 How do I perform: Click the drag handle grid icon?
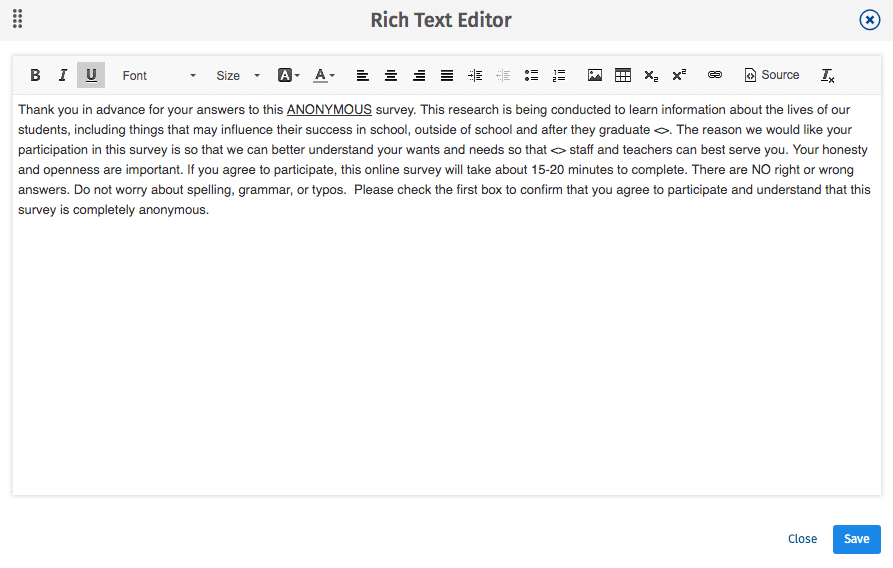18,19
